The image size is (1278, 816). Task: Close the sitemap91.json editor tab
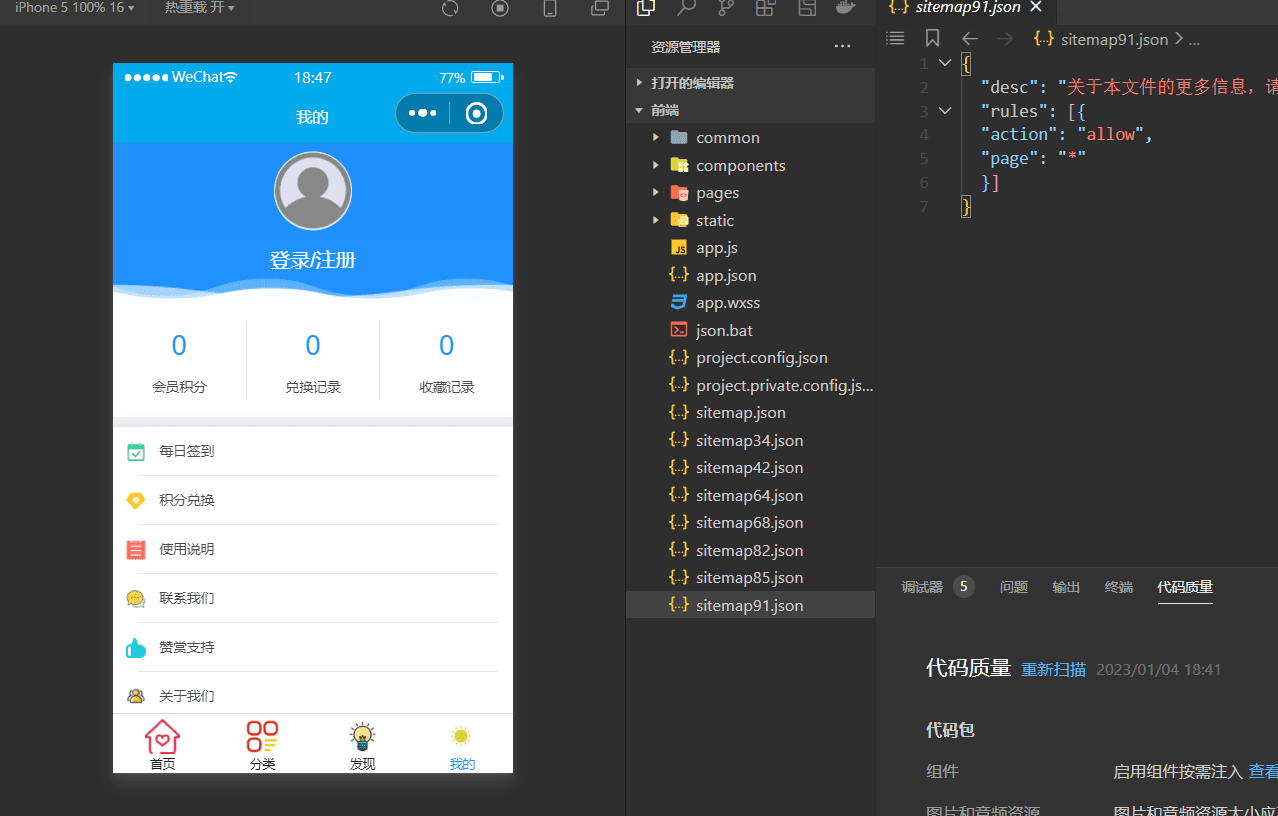coord(1036,7)
